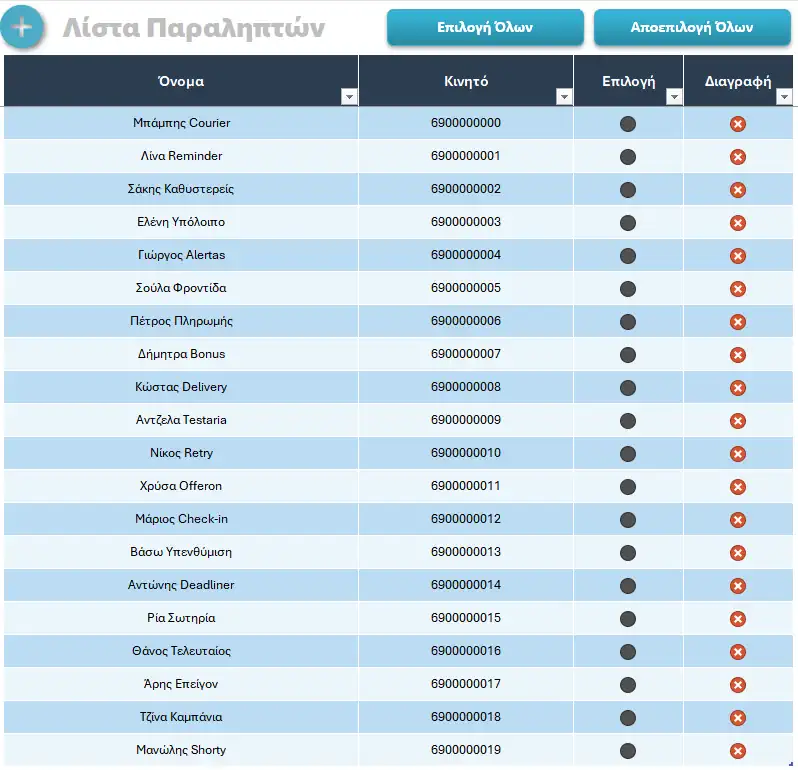The width and height of the screenshot is (798, 770).
Task: Delete Βάσω Υπενθύμιση with red X icon
Action: pyautogui.click(x=737, y=553)
